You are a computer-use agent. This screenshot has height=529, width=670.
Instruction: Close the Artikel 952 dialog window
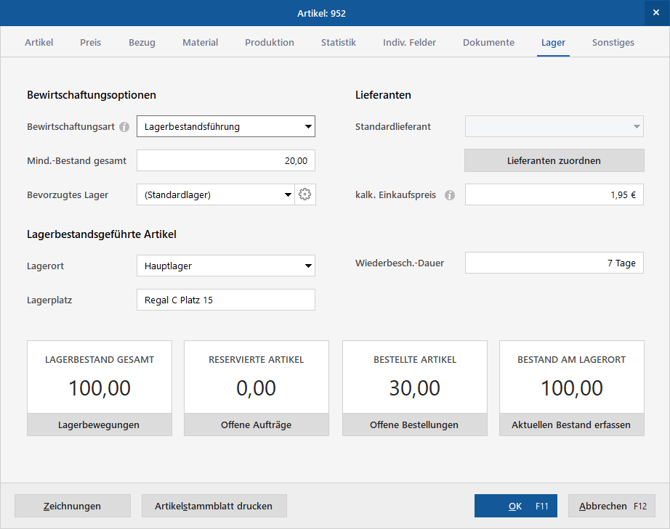(x=656, y=13)
